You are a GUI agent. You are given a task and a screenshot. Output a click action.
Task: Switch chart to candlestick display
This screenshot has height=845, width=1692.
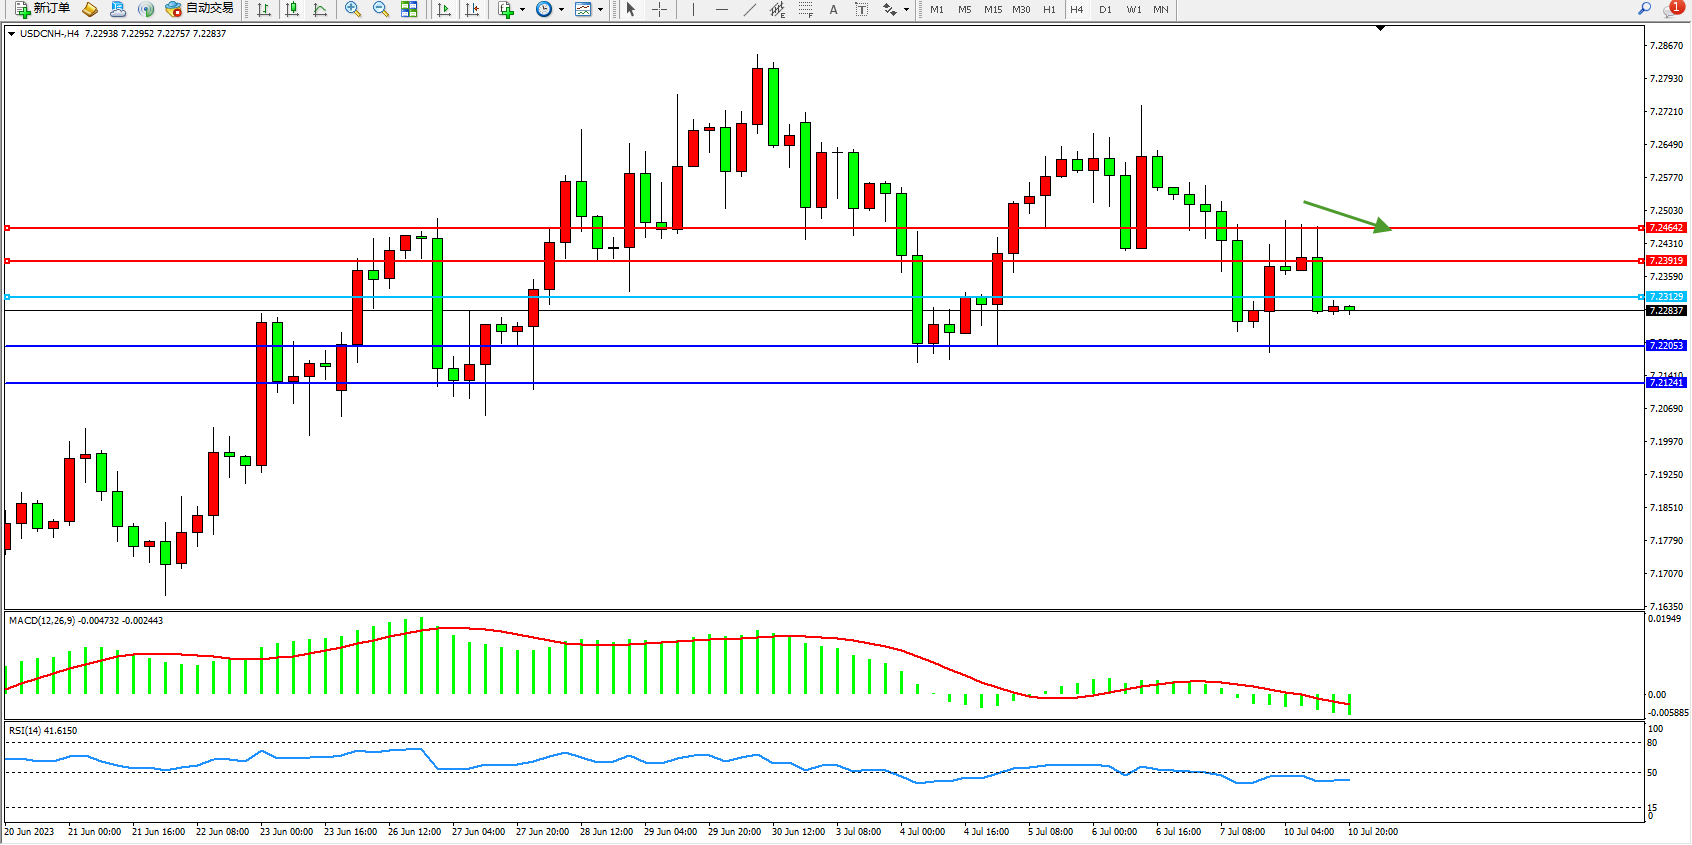point(292,9)
